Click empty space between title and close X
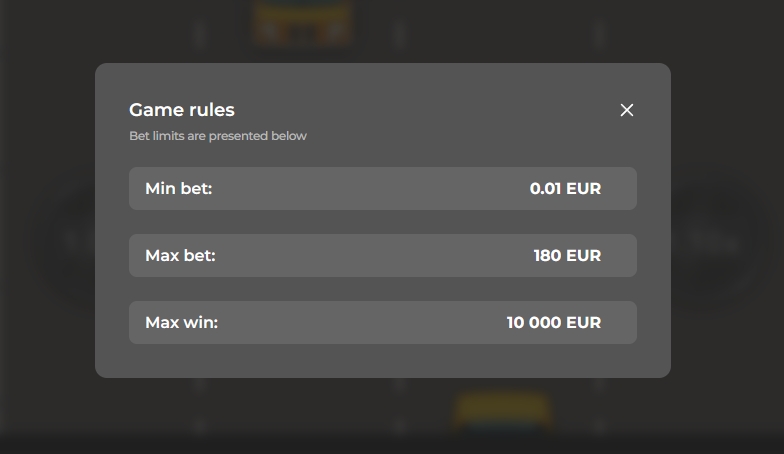The width and height of the screenshot is (784, 454). pos(425,110)
